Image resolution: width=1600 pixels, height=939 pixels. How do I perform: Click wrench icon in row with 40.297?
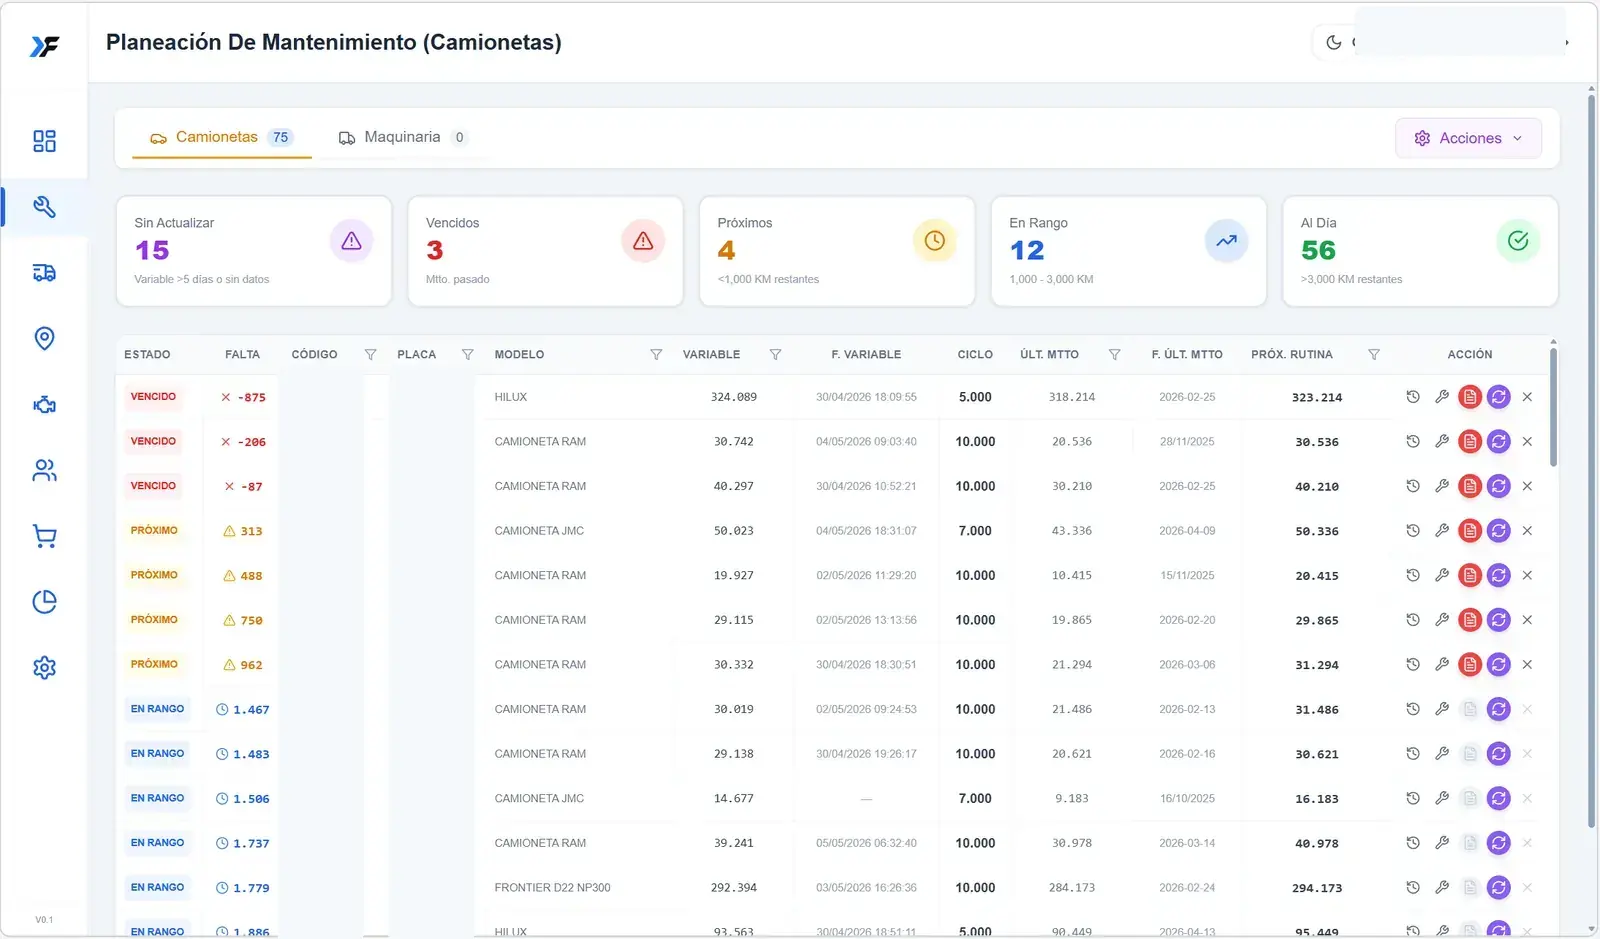click(1442, 486)
